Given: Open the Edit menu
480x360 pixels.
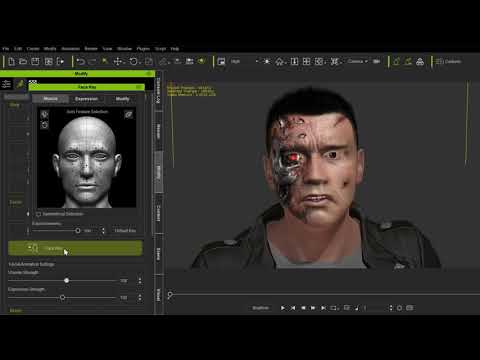Looking at the screenshot, I should [18, 49].
